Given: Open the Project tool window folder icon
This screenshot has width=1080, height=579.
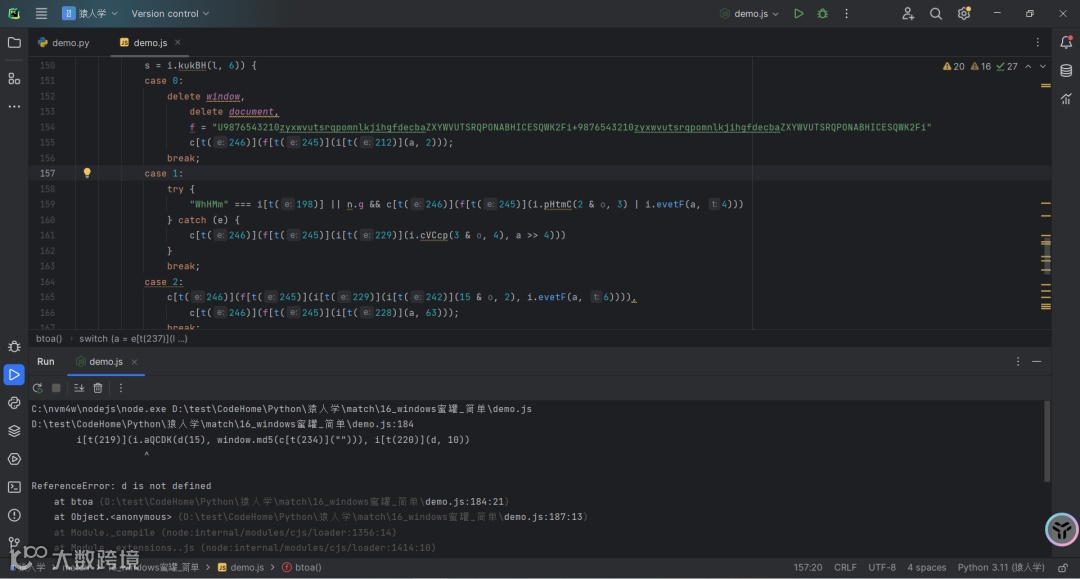Looking at the screenshot, I should pos(14,43).
